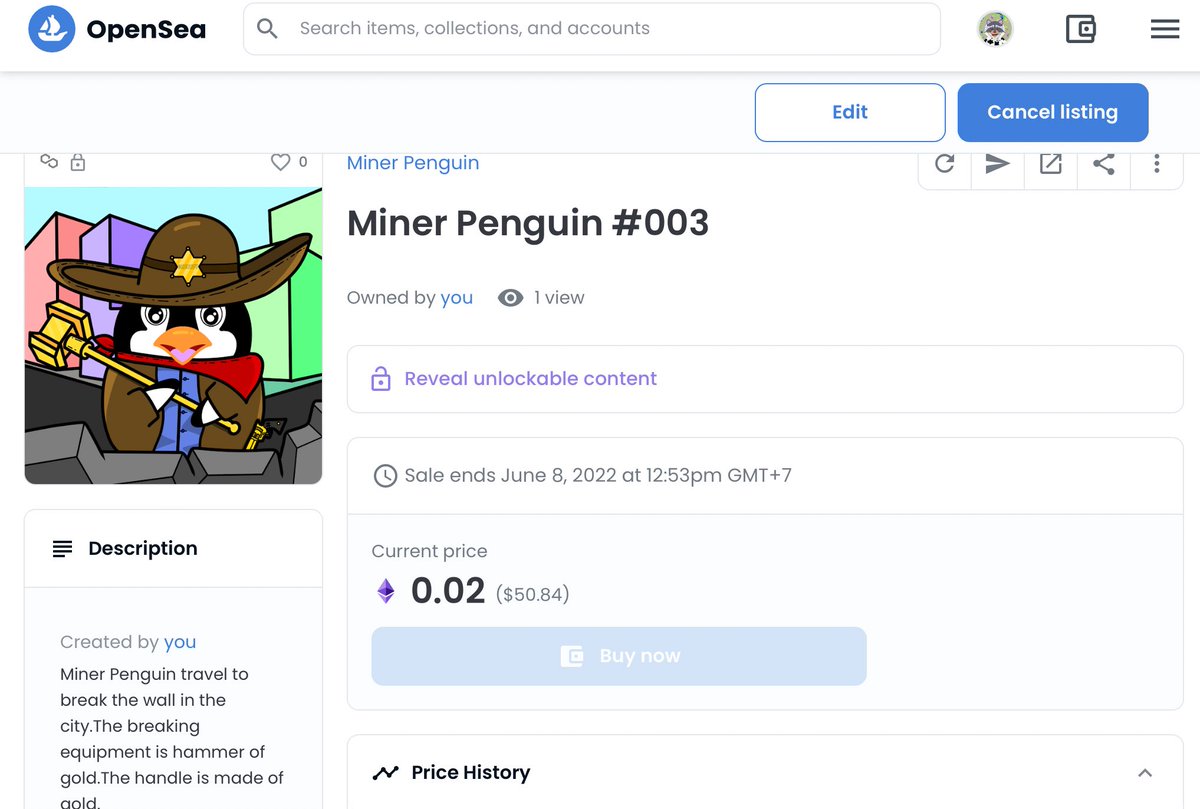Click the lock icon above penguin image
This screenshot has height=809, width=1200.
[78, 162]
